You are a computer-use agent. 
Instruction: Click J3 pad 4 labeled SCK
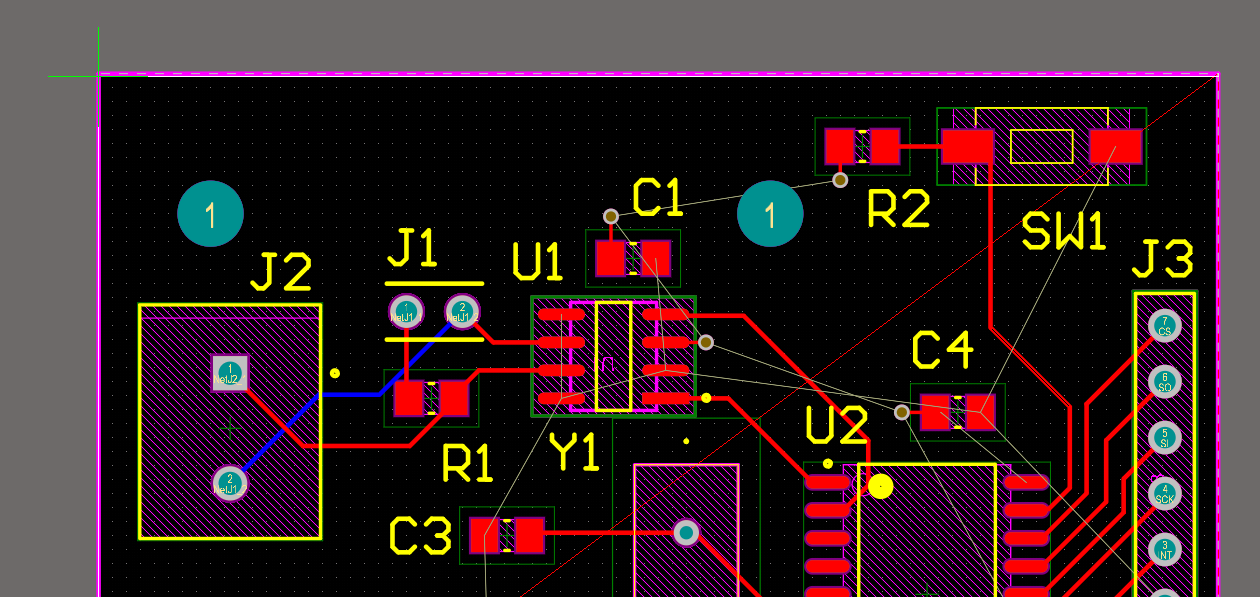[1165, 494]
